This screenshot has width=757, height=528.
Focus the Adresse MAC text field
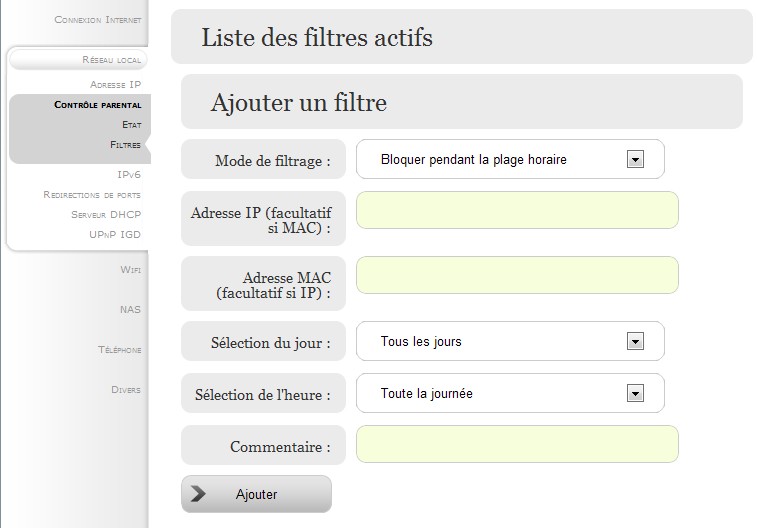[x=517, y=275]
